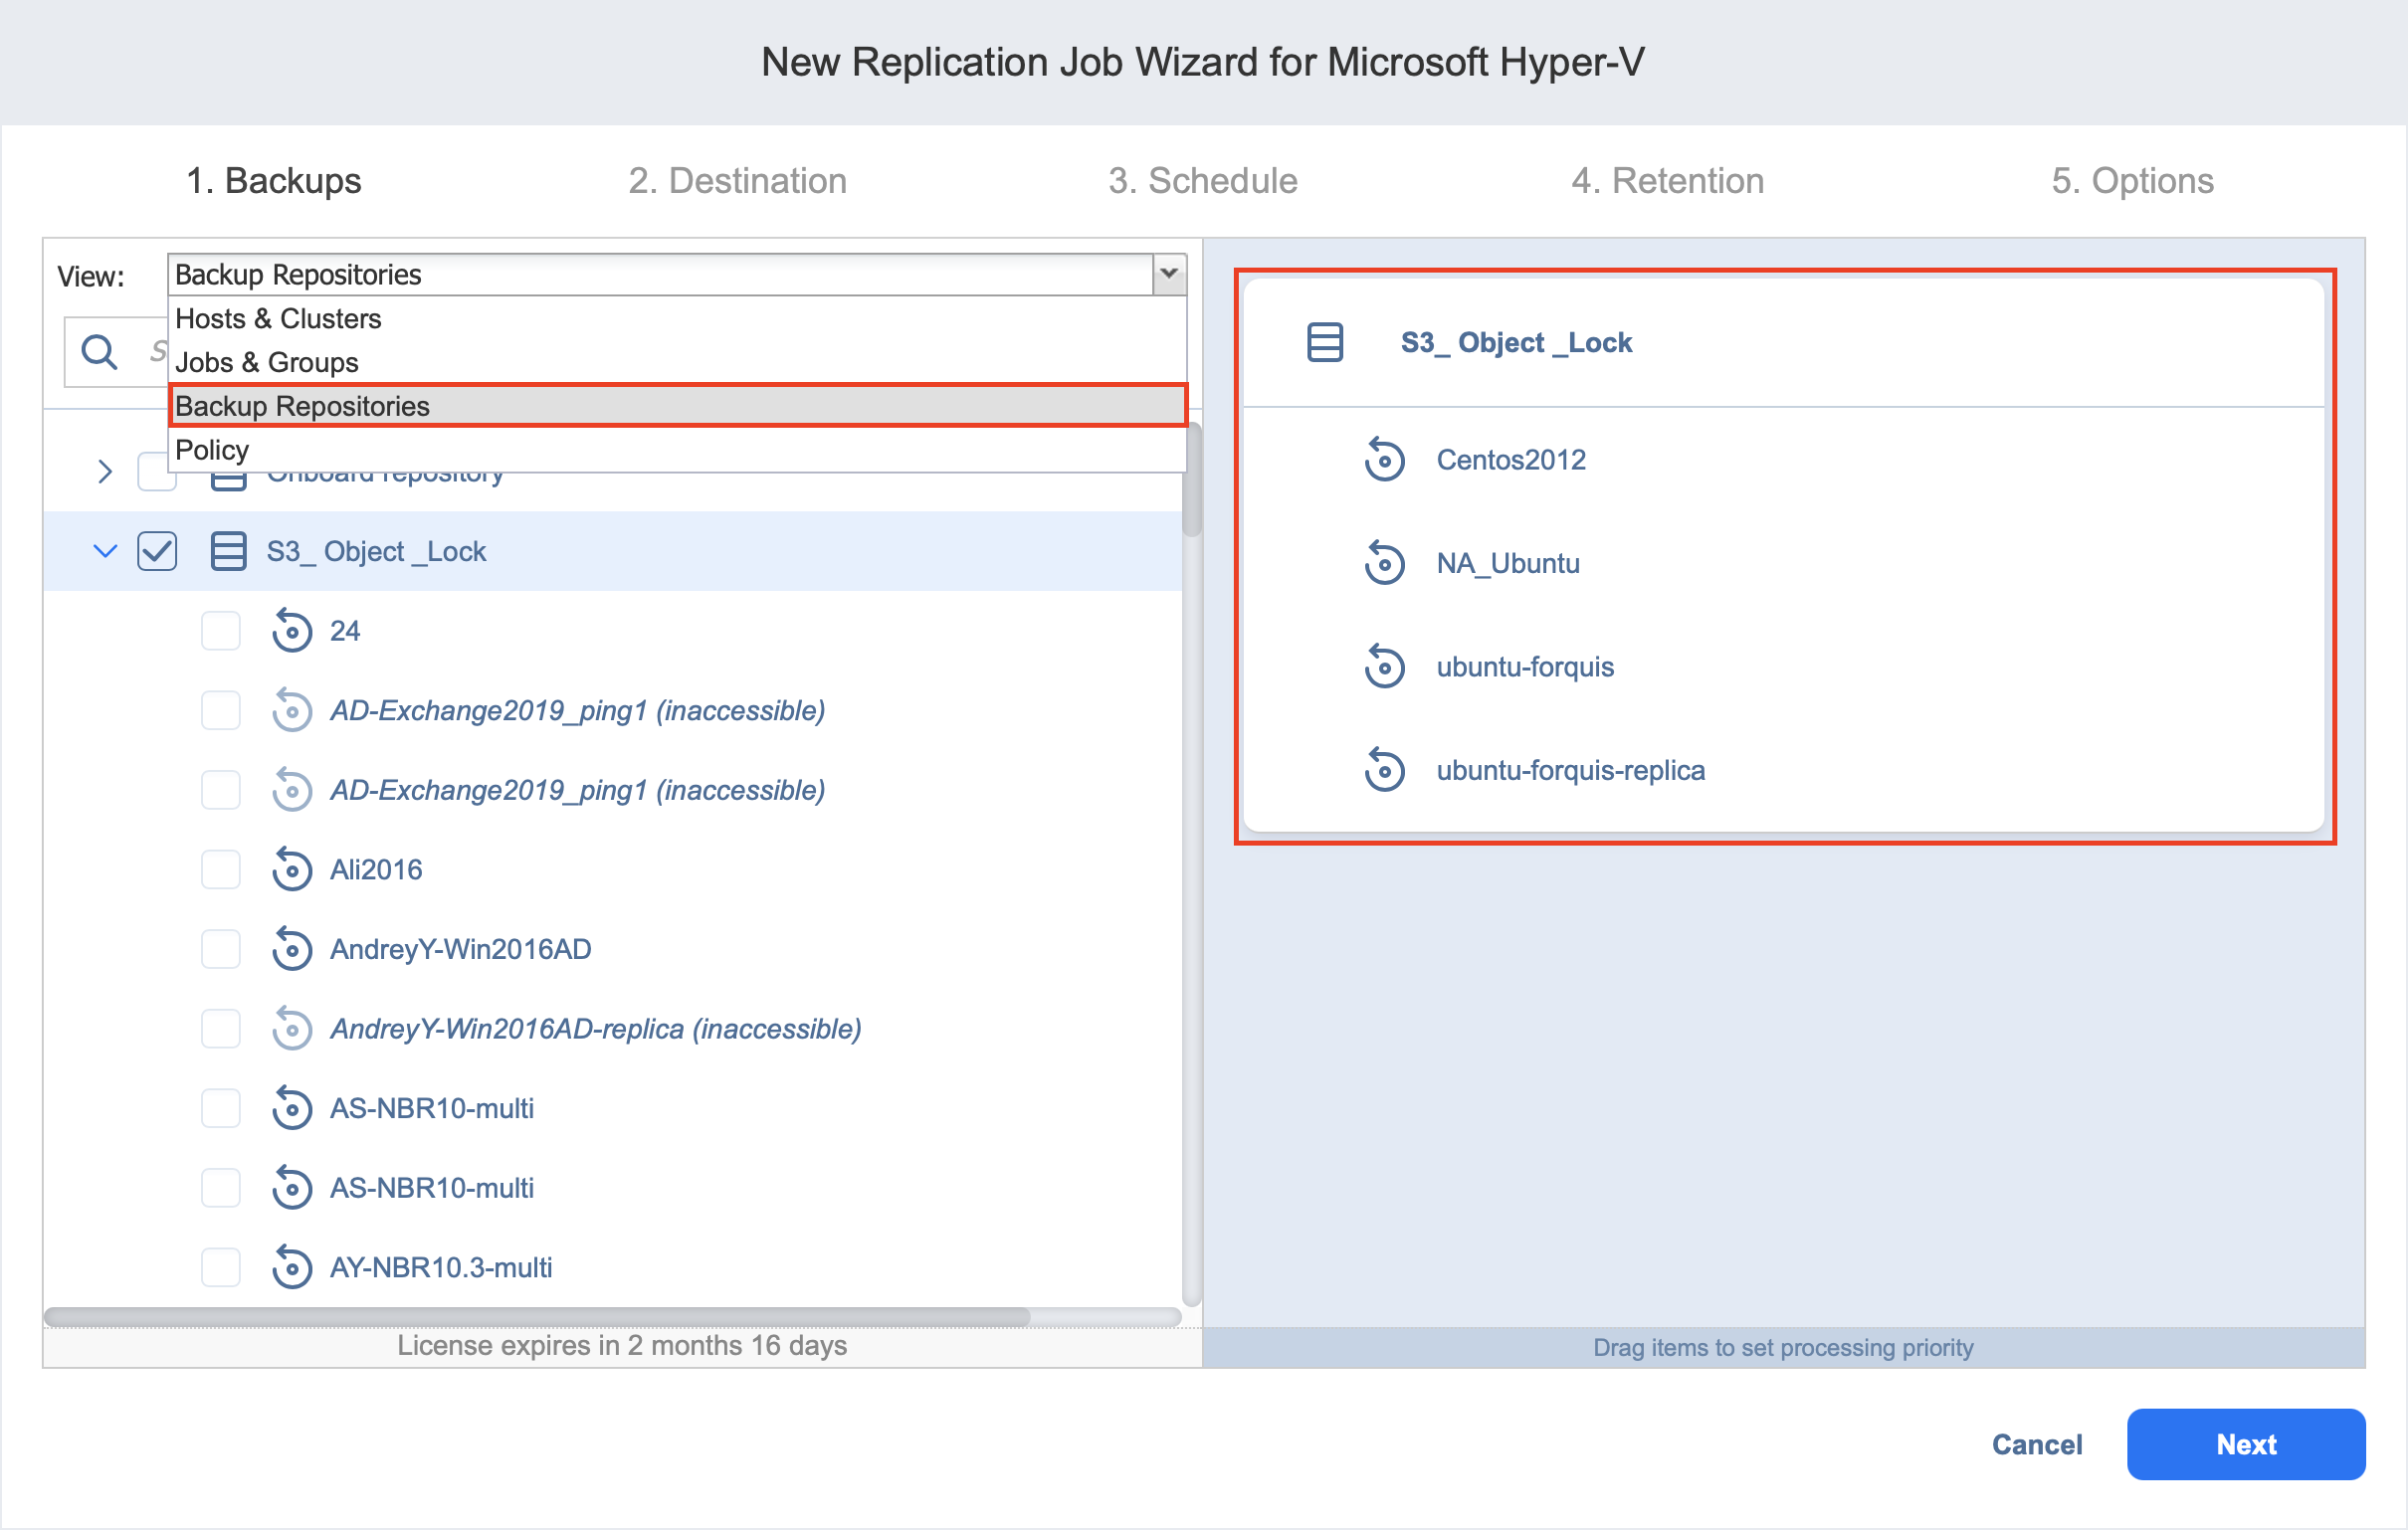Viewport: 2408px width, 1530px height.
Task: Click the search magnifier icon
Action: click(x=99, y=352)
